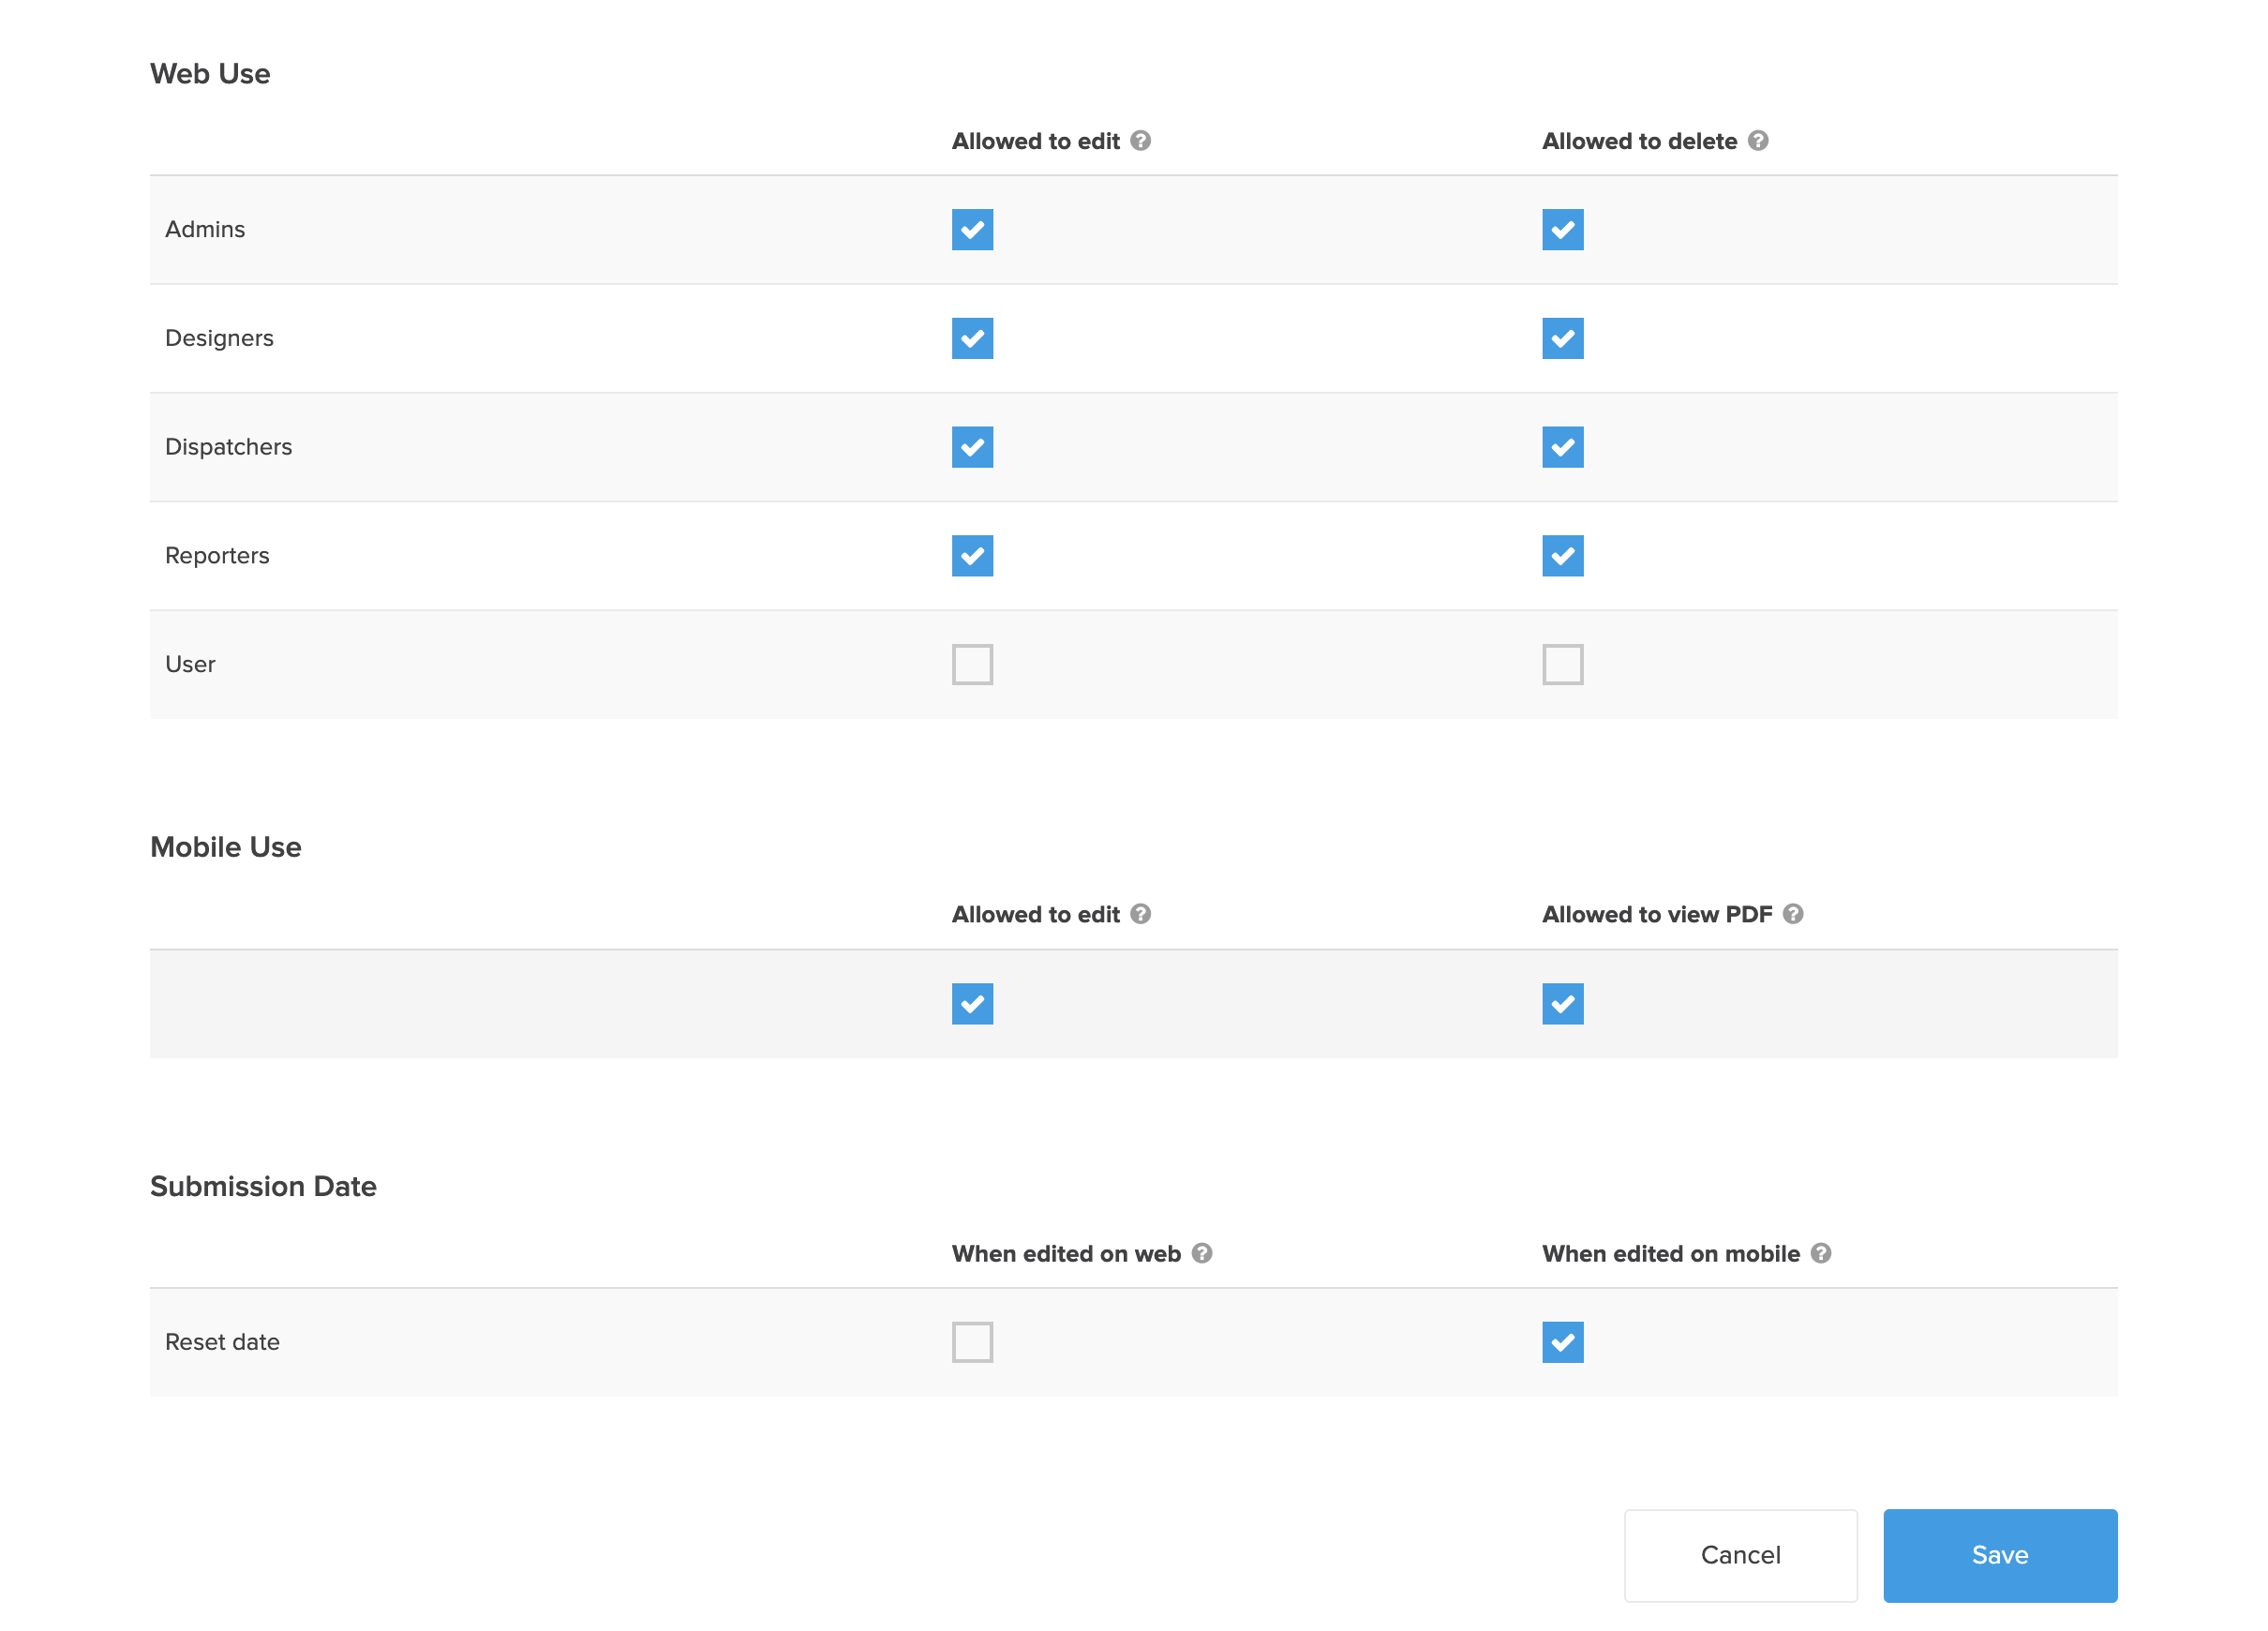Open help for Allowed to edit under Mobile Use
Viewport: 2268px width, 1631px height.
click(1141, 913)
